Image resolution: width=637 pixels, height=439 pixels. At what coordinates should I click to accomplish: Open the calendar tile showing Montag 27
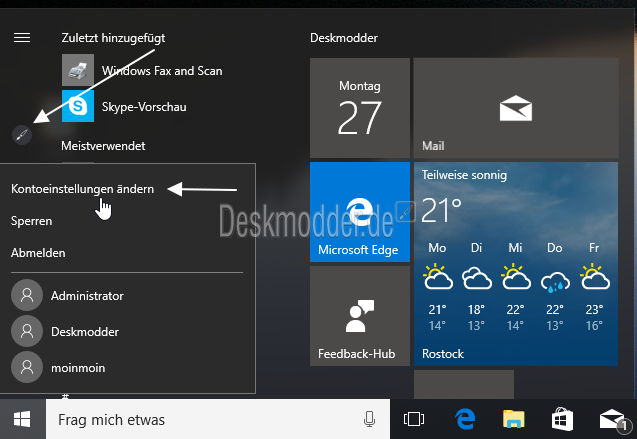[x=360, y=108]
